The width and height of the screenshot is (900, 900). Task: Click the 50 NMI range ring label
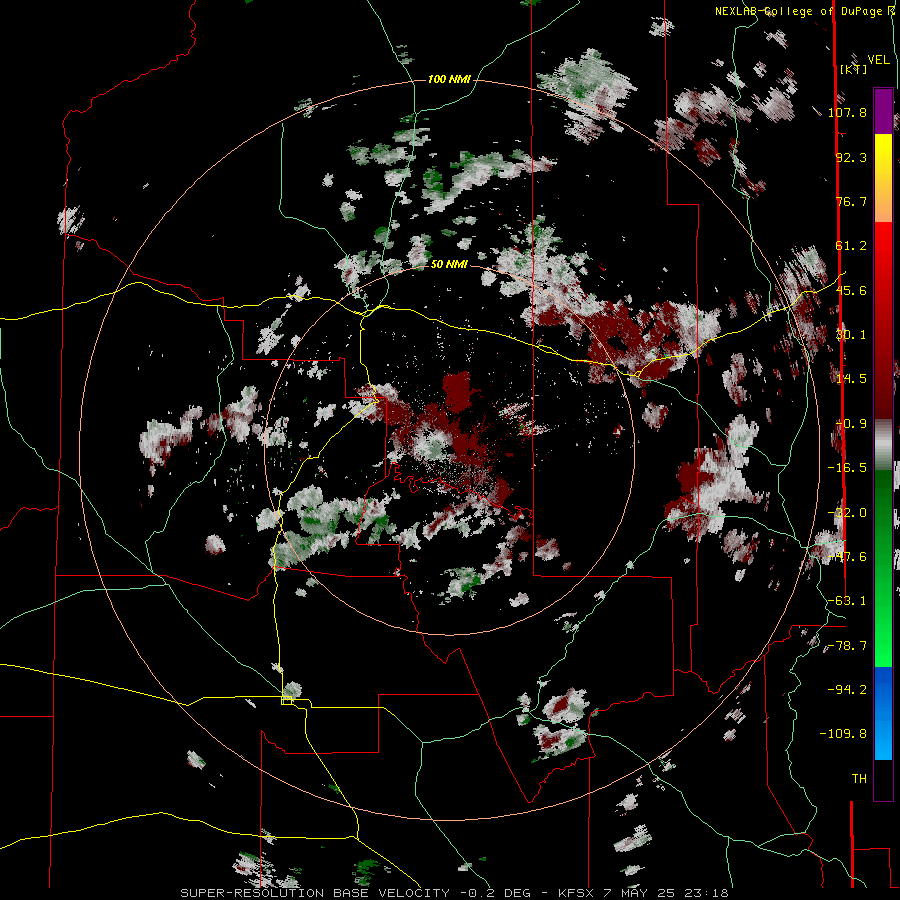pyautogui.click(x=449, y=265)
